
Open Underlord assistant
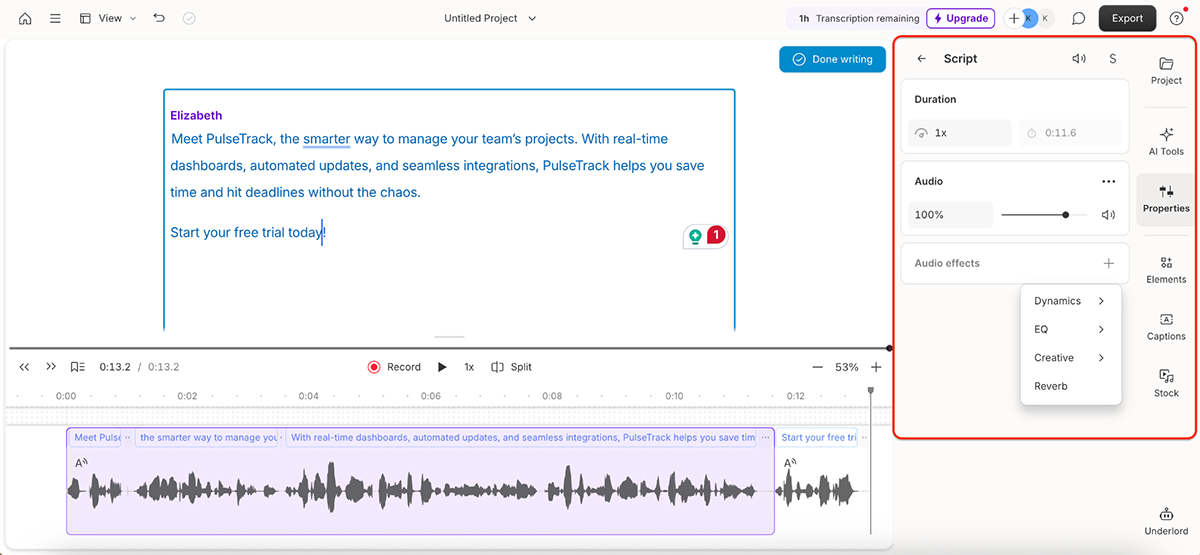1166,521
